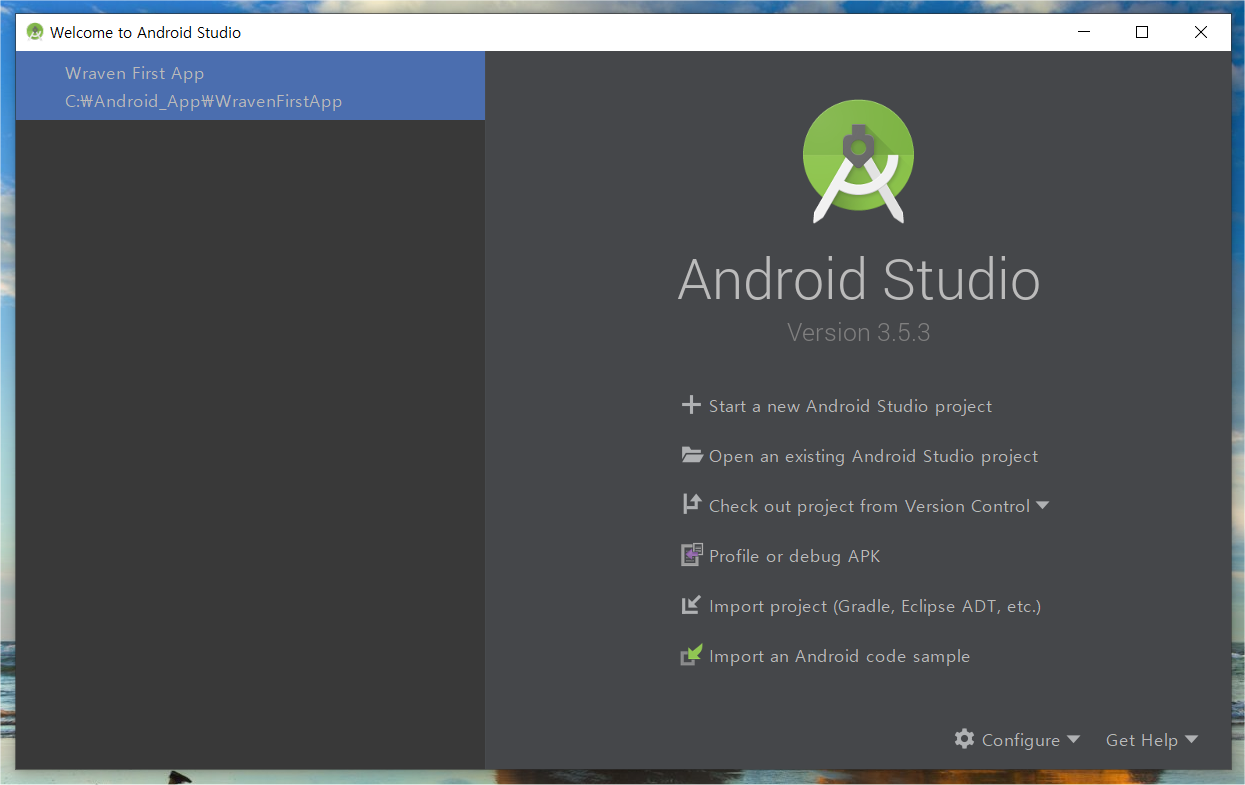Click the Configure gear icon
Image resolution: width=1245 pixels, height=785 pixels.
point(964,739)
